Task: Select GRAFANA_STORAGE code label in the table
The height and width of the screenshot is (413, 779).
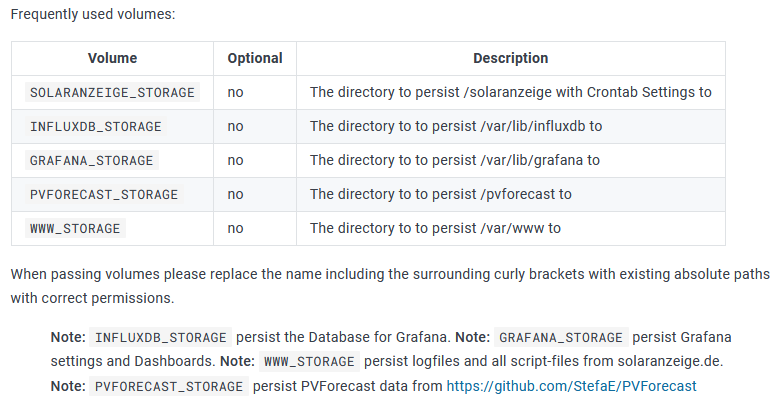Action: click(92, 160)
